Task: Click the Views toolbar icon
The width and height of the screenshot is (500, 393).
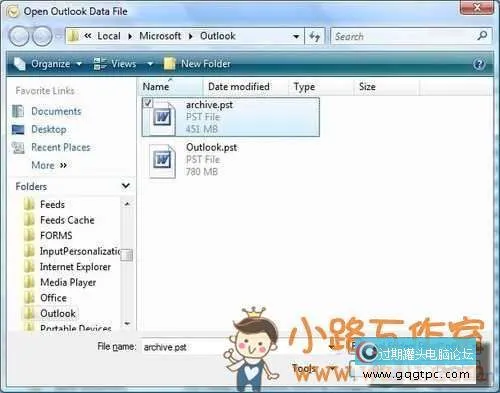Action: [100, 64]
